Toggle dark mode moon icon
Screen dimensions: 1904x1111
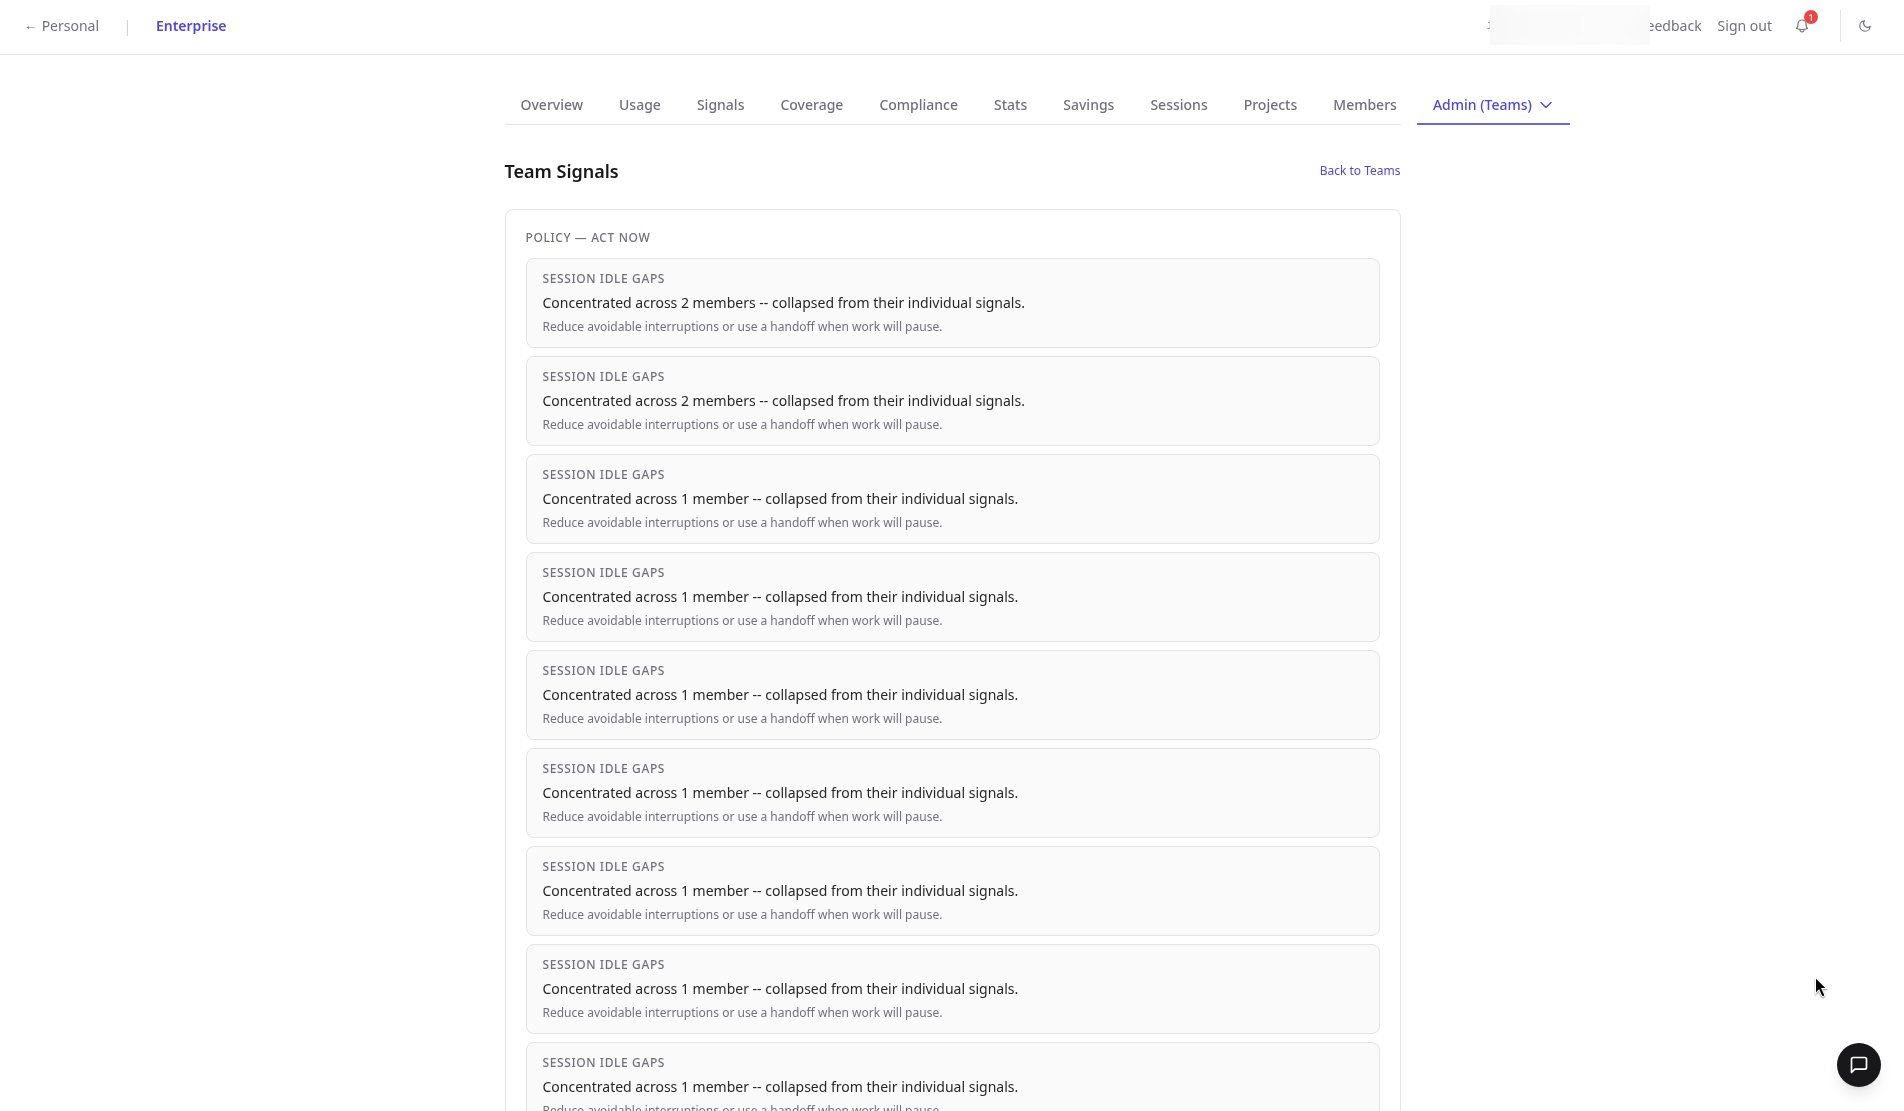[x=1865, y=26]
